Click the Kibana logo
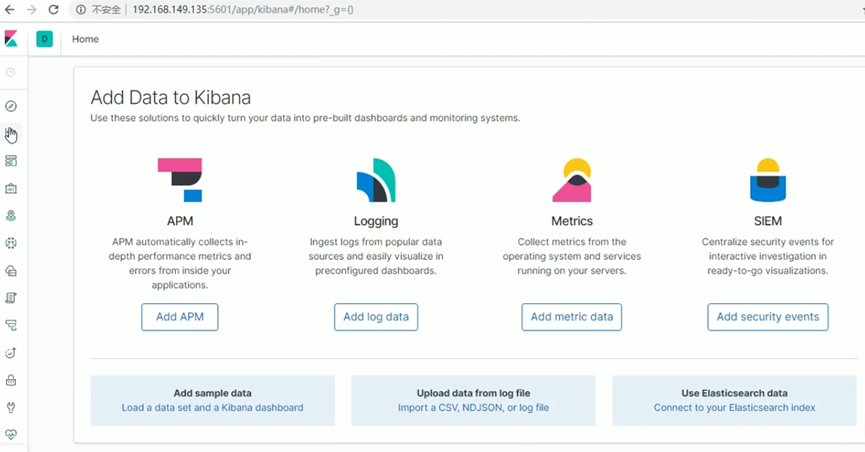865x452 pixels. pos(11,39)
